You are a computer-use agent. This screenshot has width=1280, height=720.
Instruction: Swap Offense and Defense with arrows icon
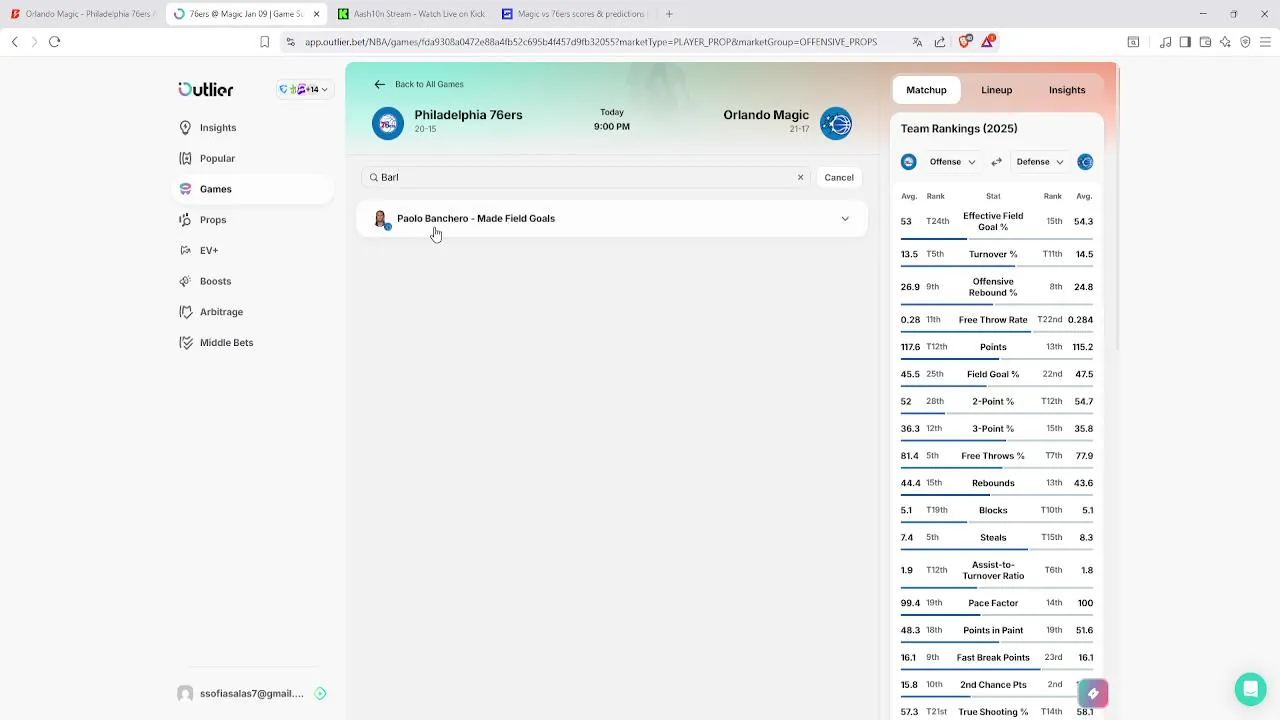996,162
